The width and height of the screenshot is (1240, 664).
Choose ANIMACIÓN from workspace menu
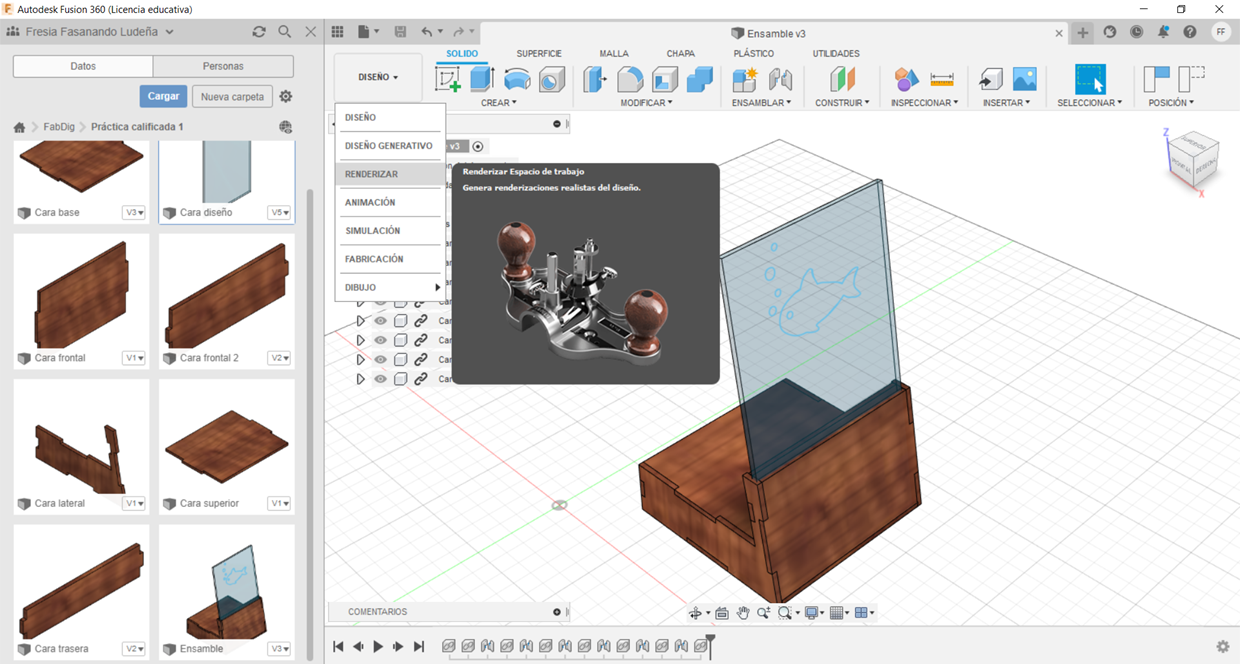[389, 202]
